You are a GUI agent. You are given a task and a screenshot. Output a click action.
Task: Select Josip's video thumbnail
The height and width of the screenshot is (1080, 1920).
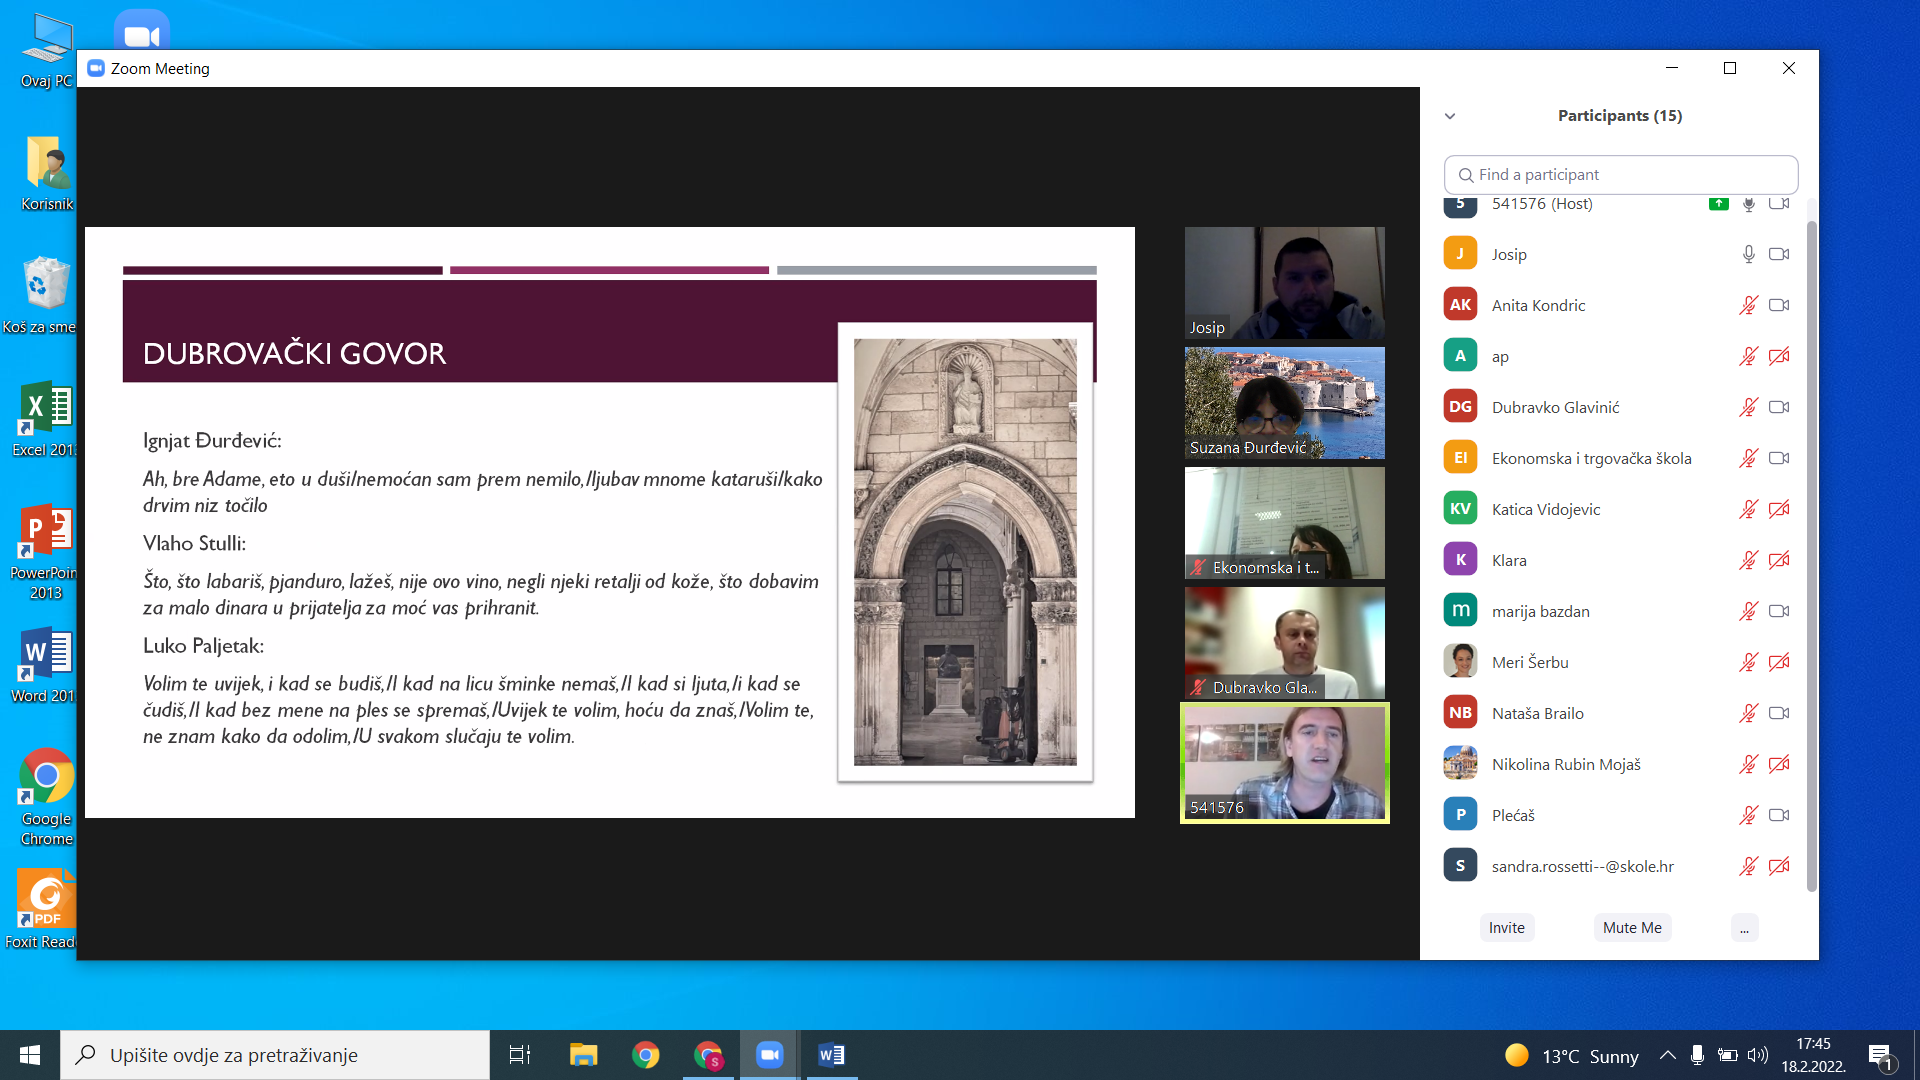1285,283
